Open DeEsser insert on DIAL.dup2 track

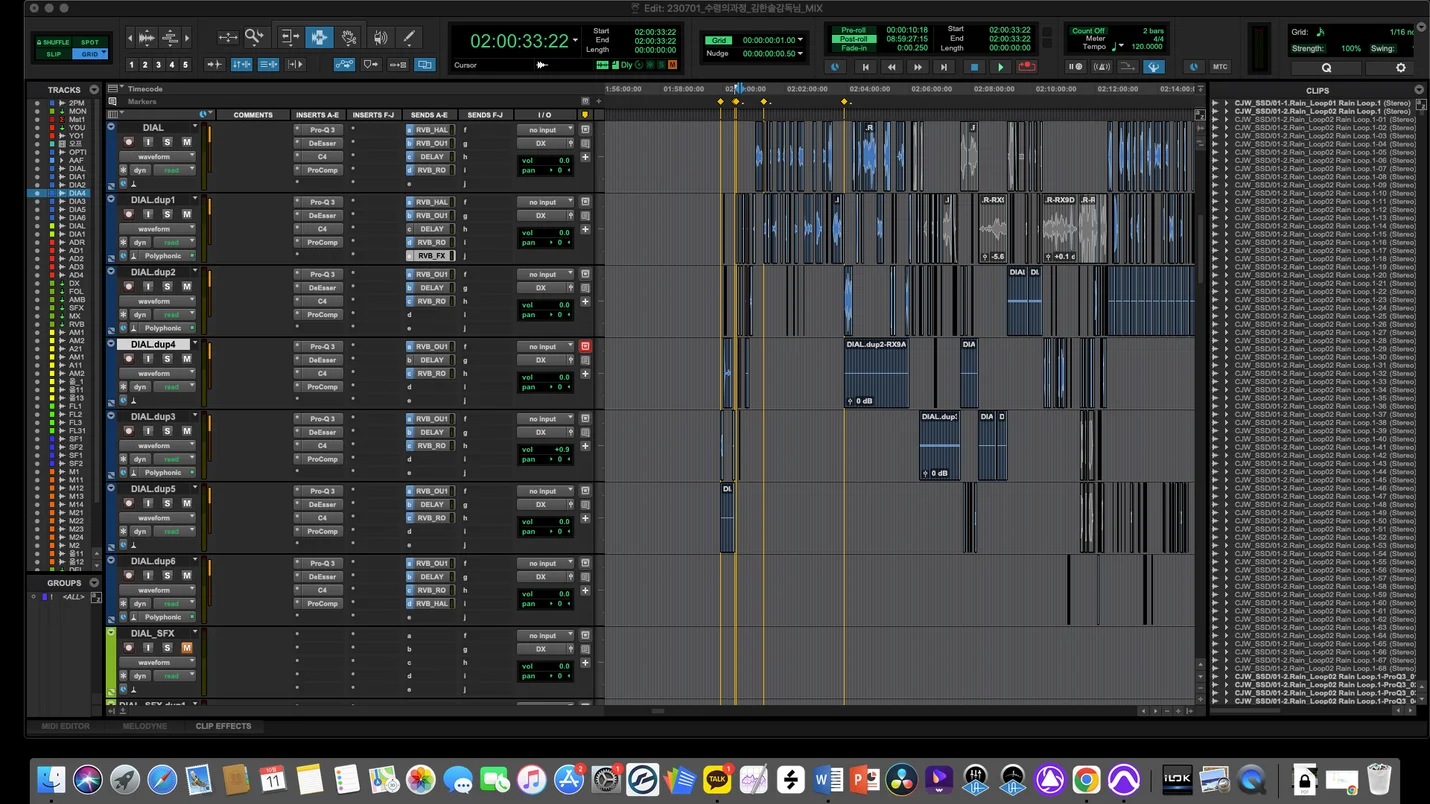pyautogui.click(x=320, y=288)
